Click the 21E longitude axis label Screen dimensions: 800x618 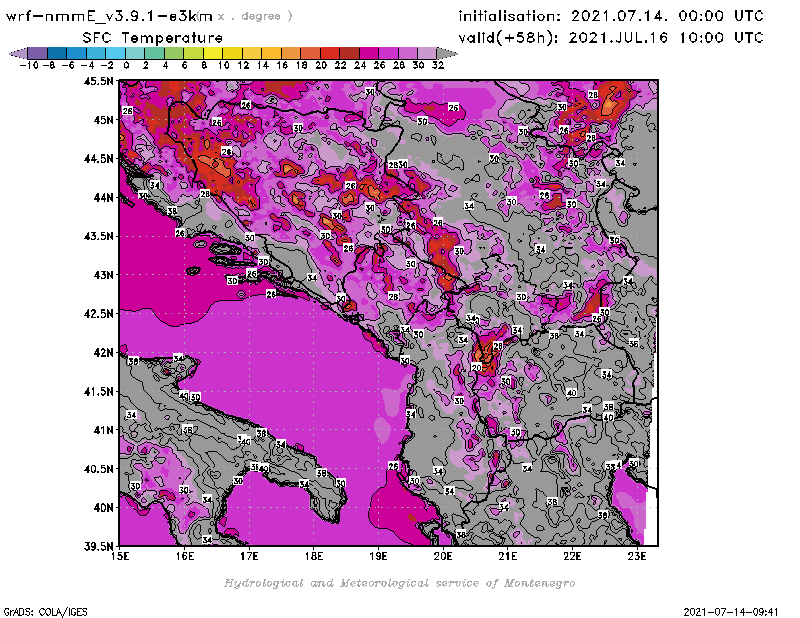(x=508, y=556)
